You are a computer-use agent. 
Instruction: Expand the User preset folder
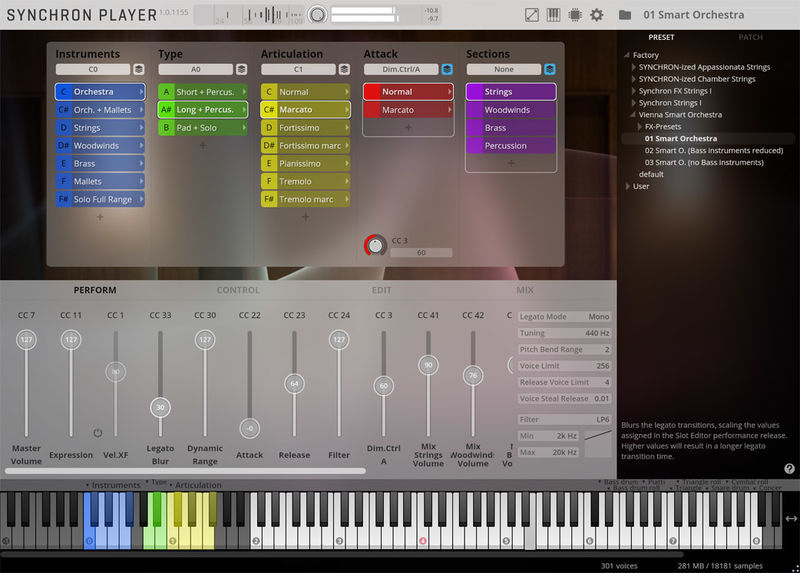(x=628, y=186)
